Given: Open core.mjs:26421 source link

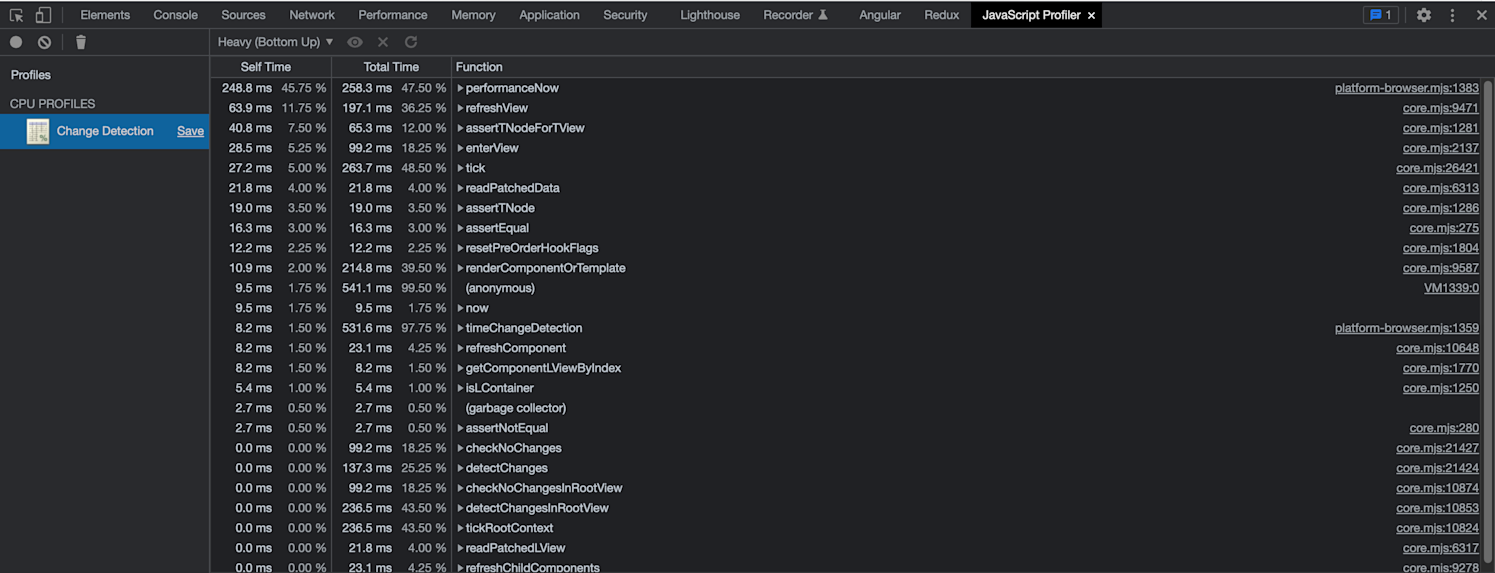Looking at the screenshot, I should point(1437,168).
